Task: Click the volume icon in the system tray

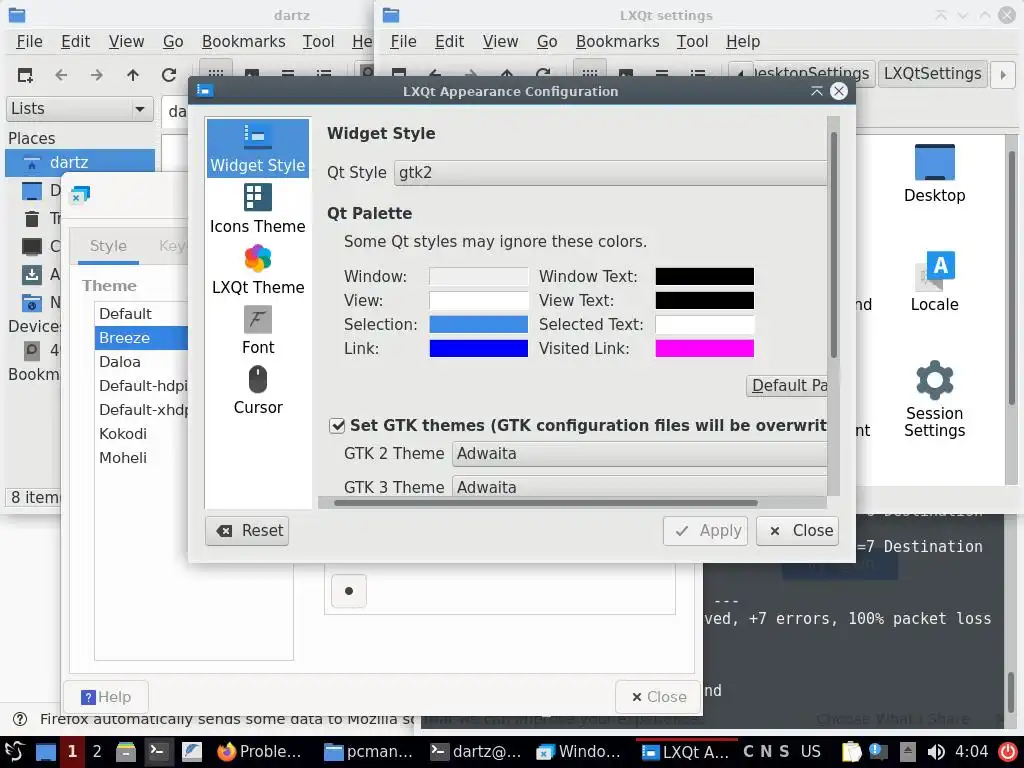Action: click(936, 752)
